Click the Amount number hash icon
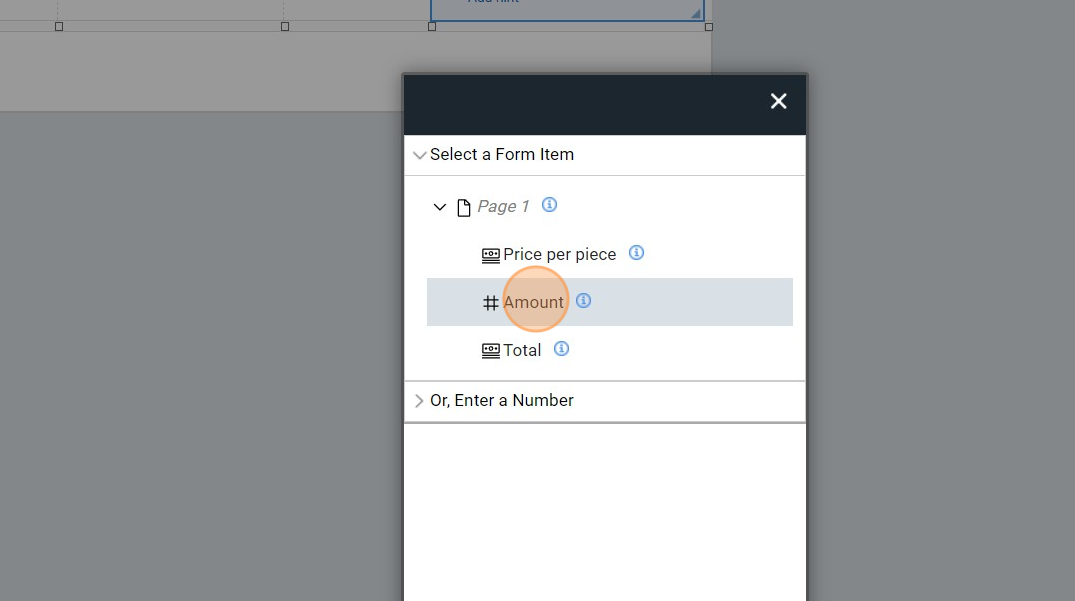The height and width of the screenshot is (601, 1075). tap(490, 303)
